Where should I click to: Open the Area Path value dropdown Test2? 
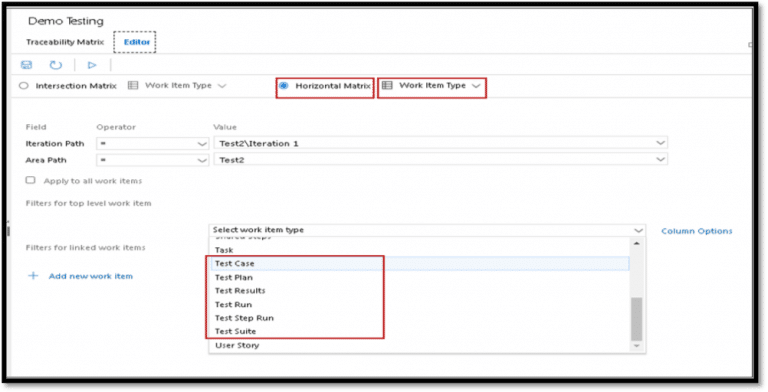(x=440, y=160)
